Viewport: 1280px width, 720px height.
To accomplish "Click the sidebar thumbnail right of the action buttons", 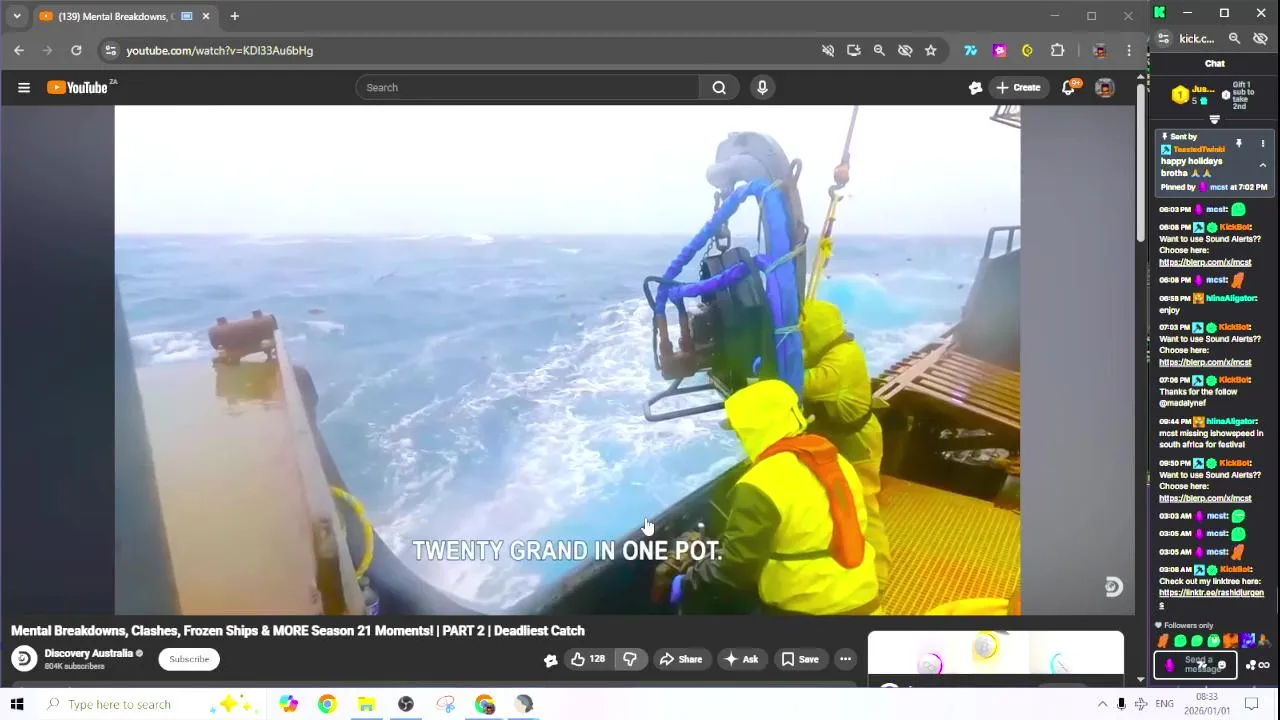I will tap(995, 653).
